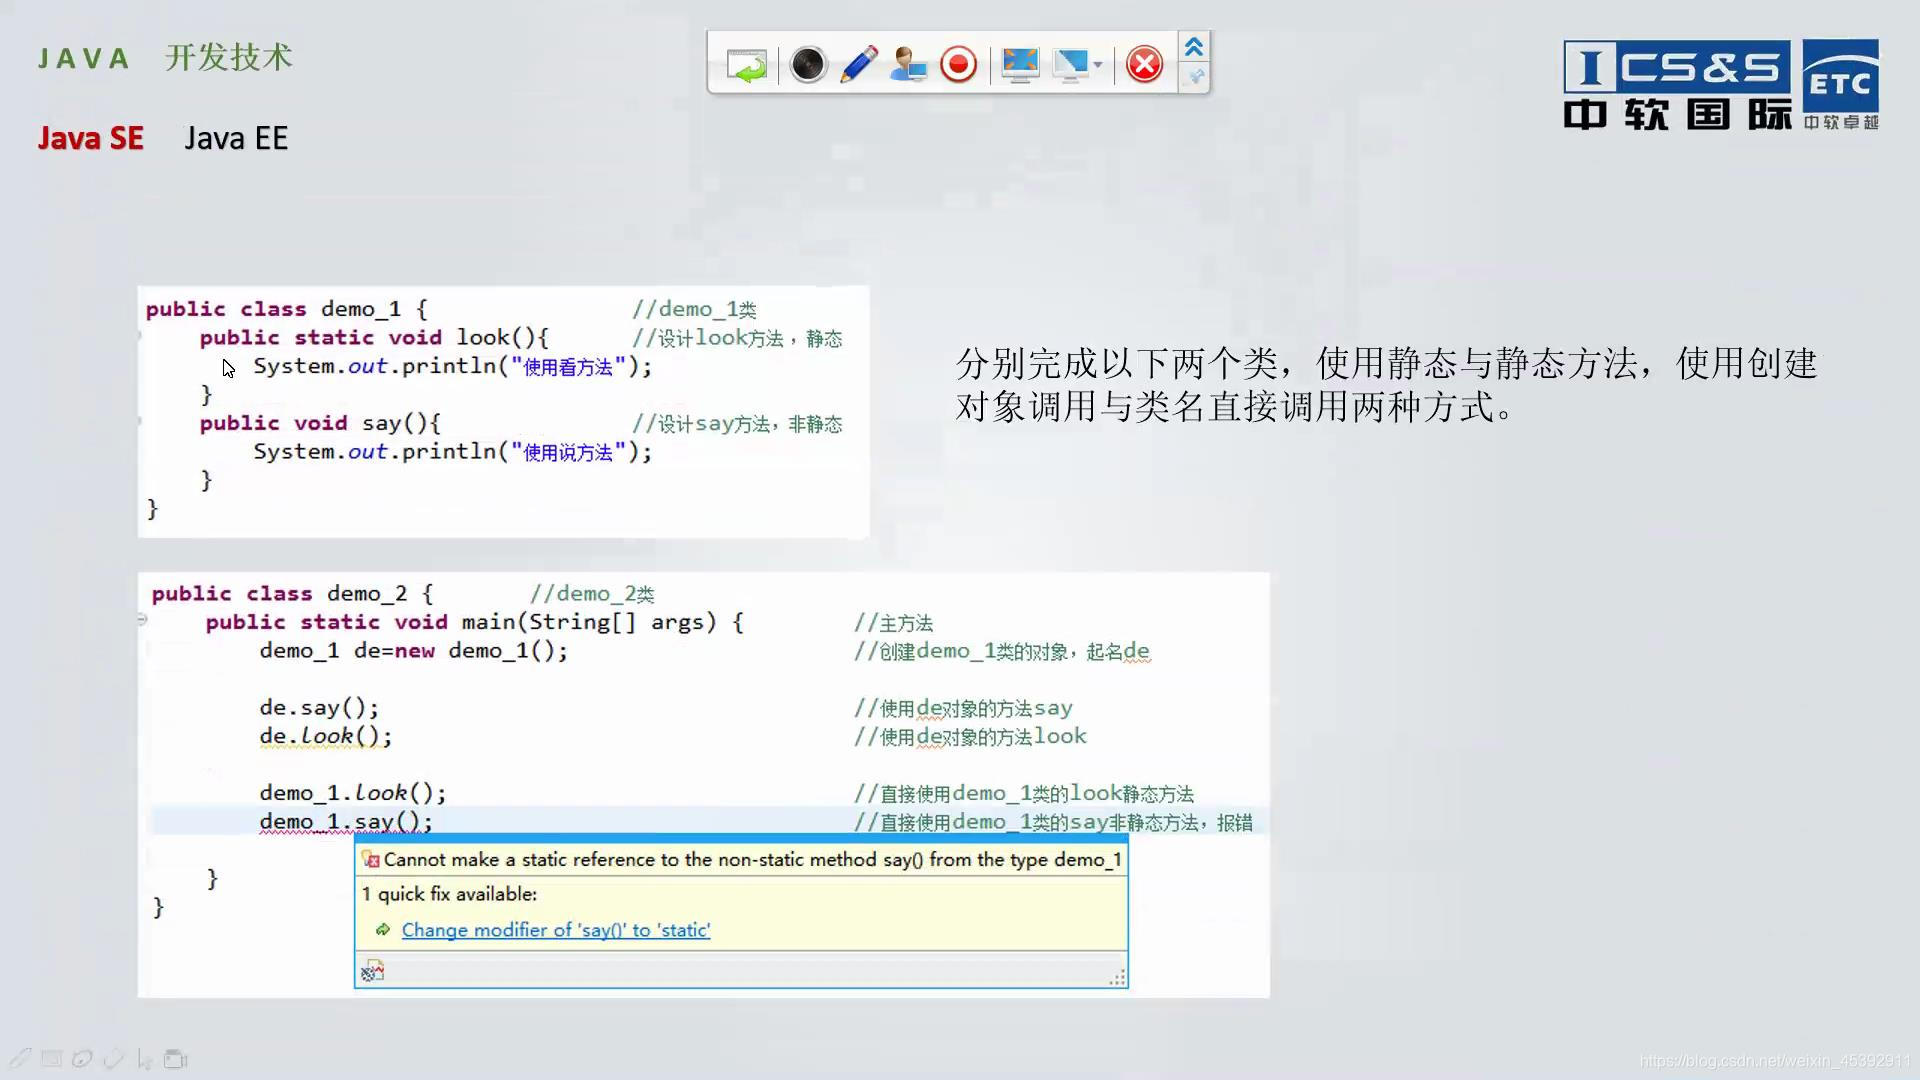Screen dimensions: 1920x1080
Task: Collapse toolbar with double chevron up
Action: pos(1194,47)
